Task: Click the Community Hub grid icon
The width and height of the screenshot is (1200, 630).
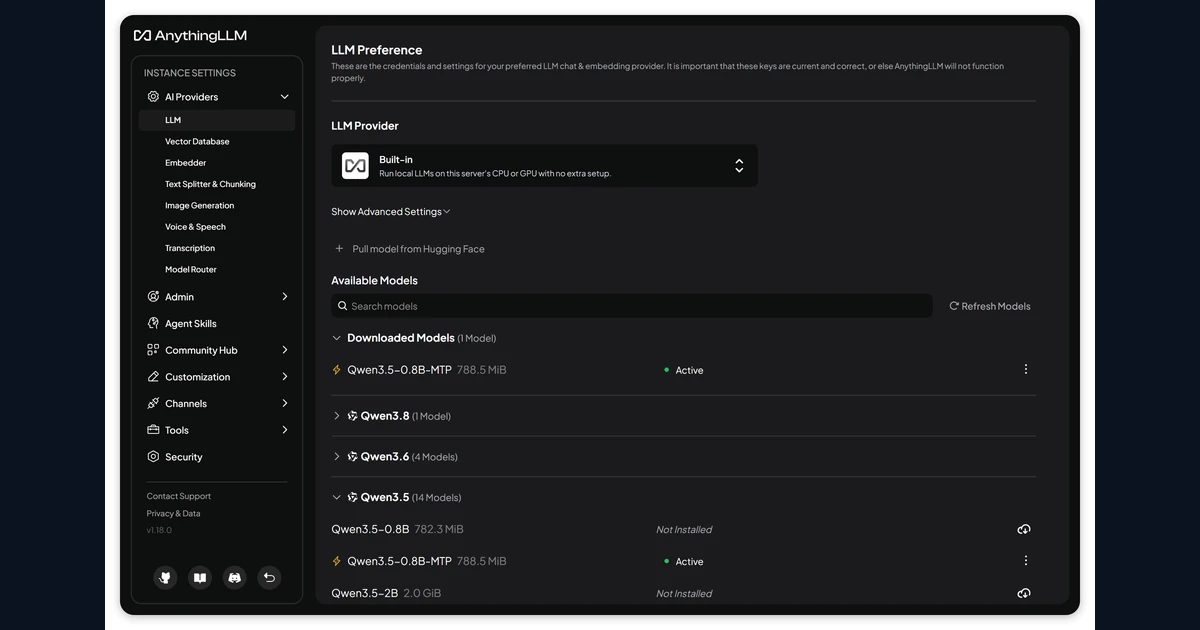Action: pyautogui.click(x=153, y=350)
